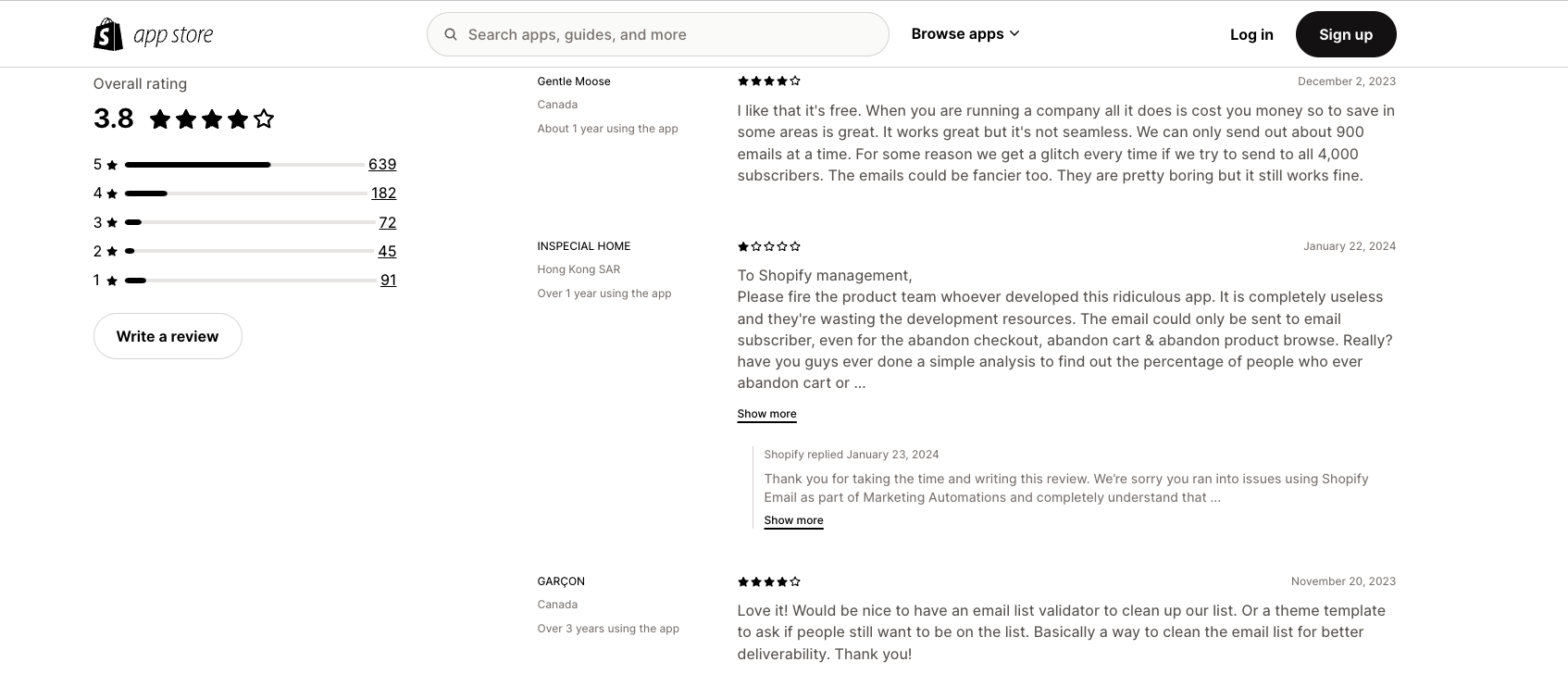Open the 72 three-star reviews link

[x=387, y=222]
